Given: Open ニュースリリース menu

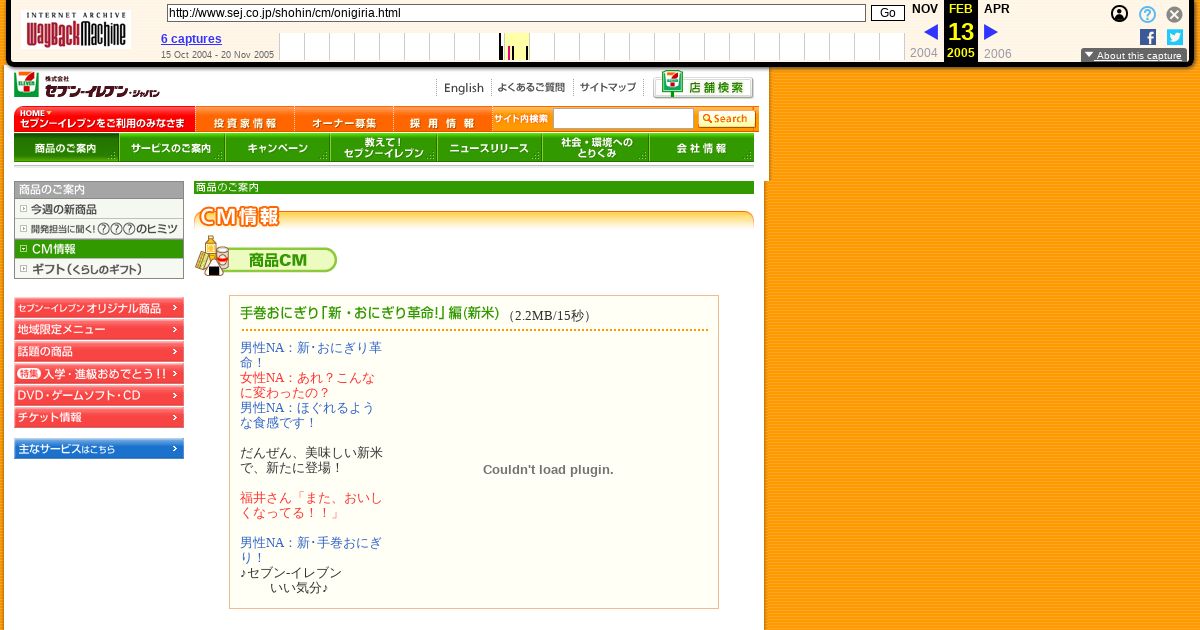Looking at the screenshot, I should [x=490, y=148].
